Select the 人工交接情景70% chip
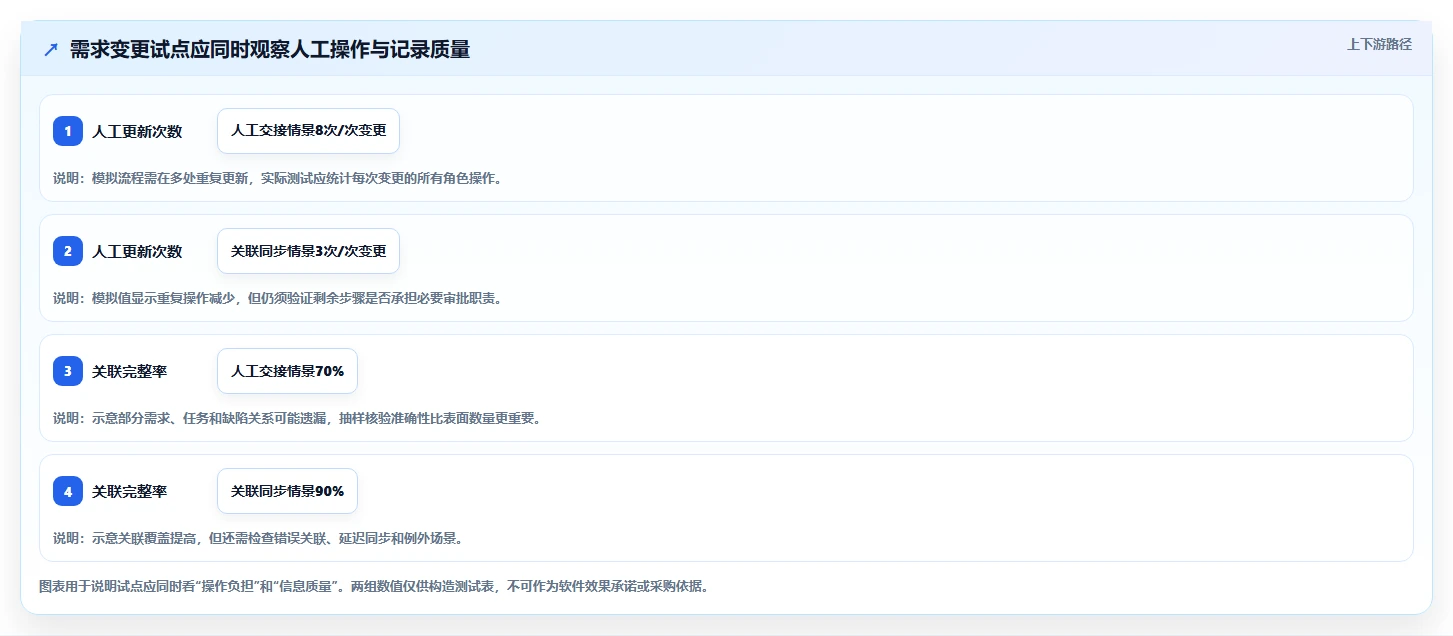The width and height of the screenshot is (1453, 636). [x=287, y=371]
